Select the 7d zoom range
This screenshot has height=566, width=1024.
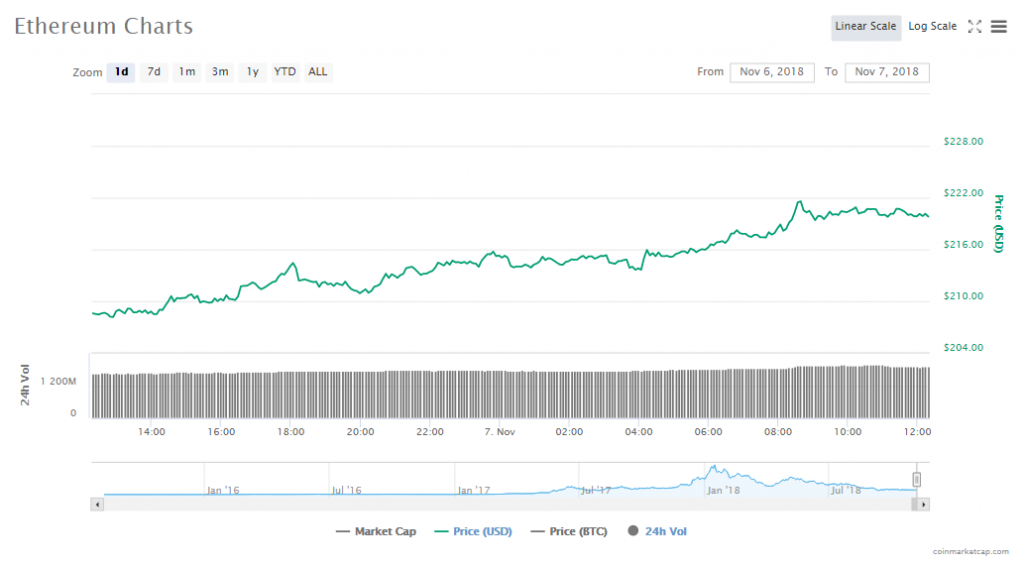tap(154, 72)
